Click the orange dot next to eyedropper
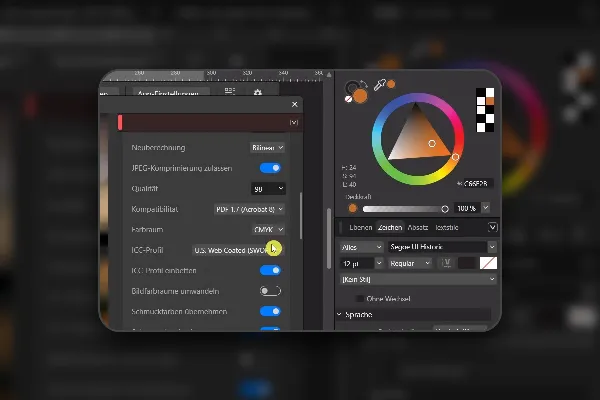600x400 pixels. (x=391, y=84)
